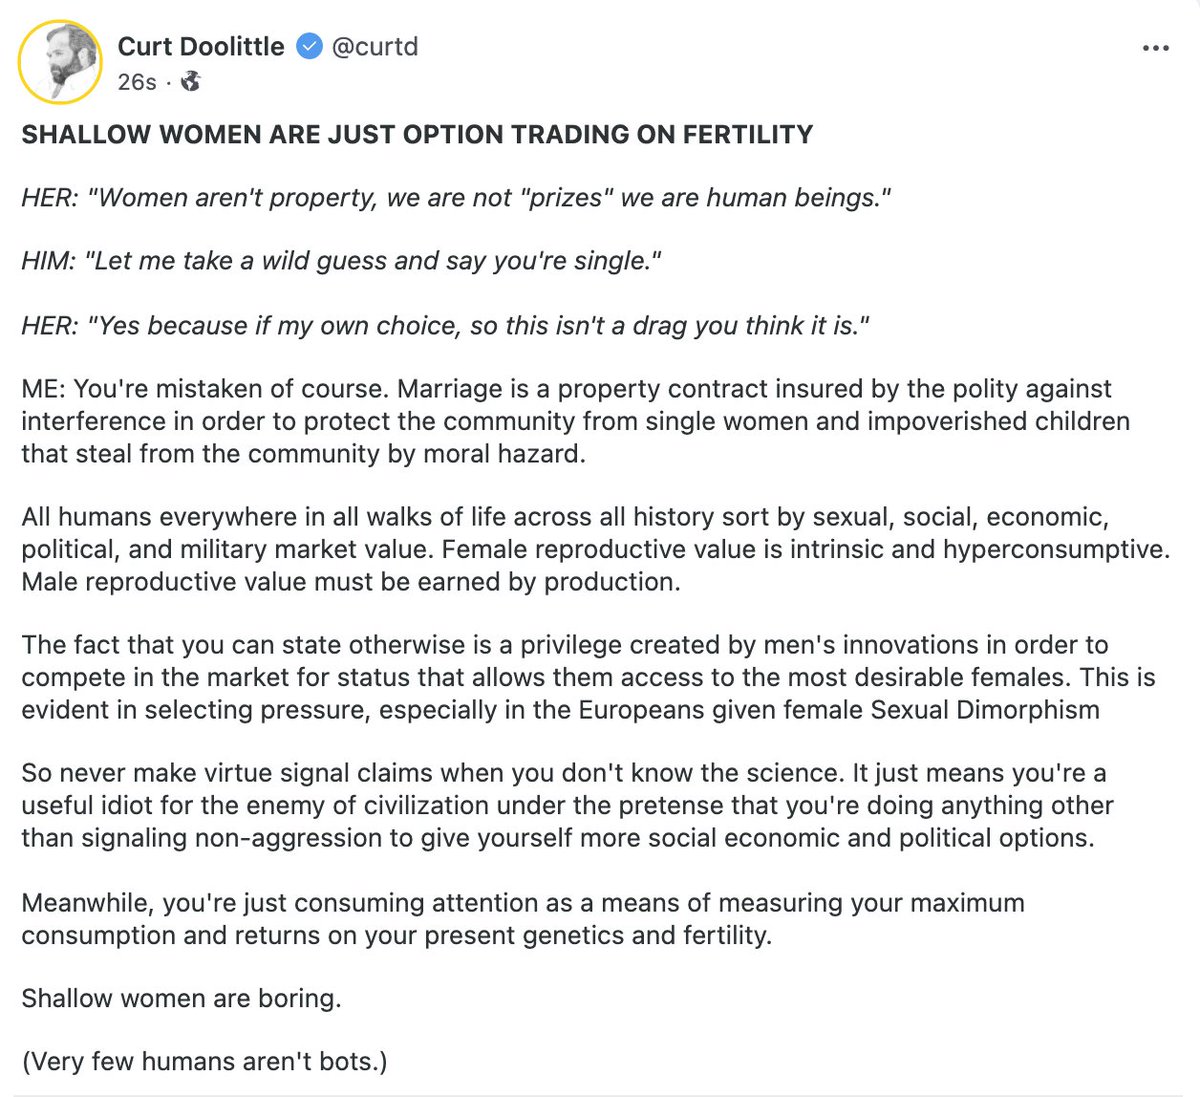Click the @curtd handle

pyautogui.click(x=374, y=46)
